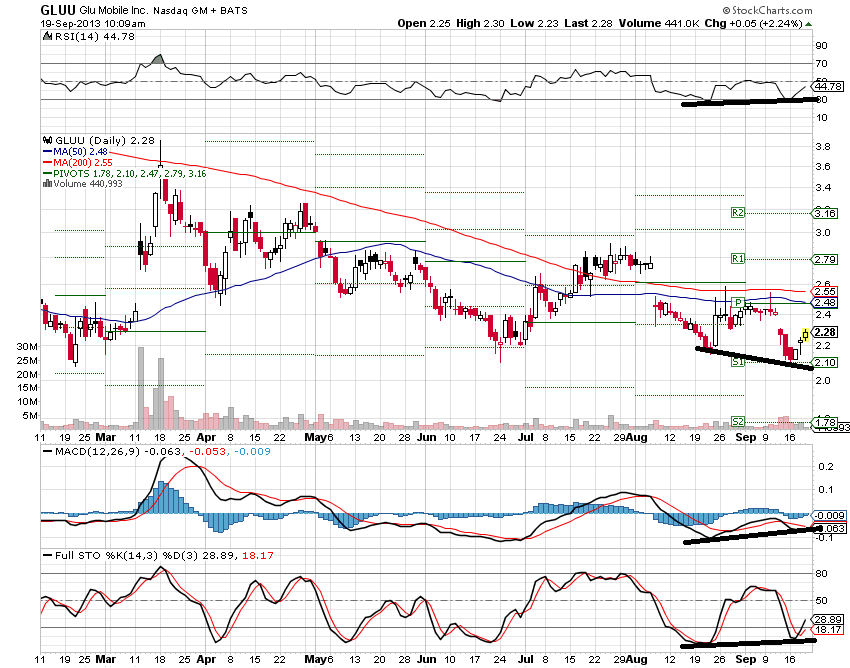Image resolution: width=850 pixels, height=668 pixels.
Task: Click the R1 pivot marker
Action: click(738, 259)
